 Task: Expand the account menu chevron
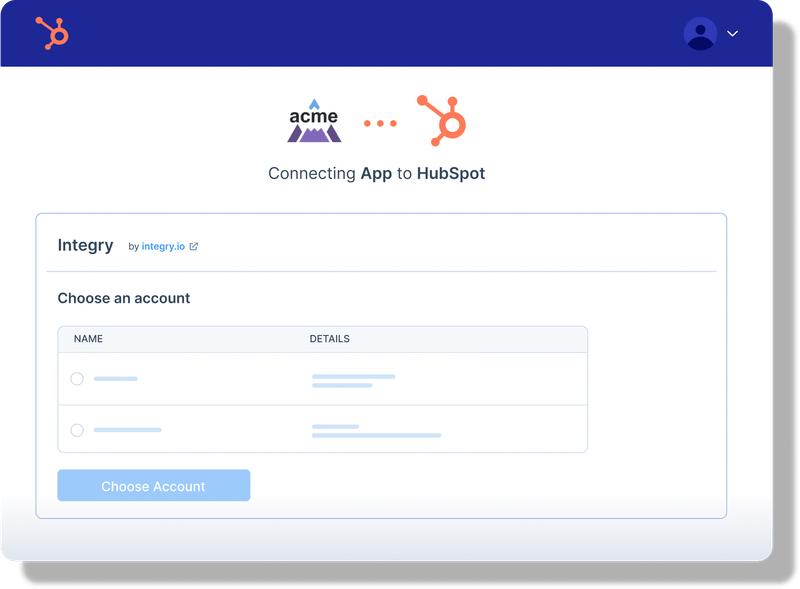[x=733, y=34]
